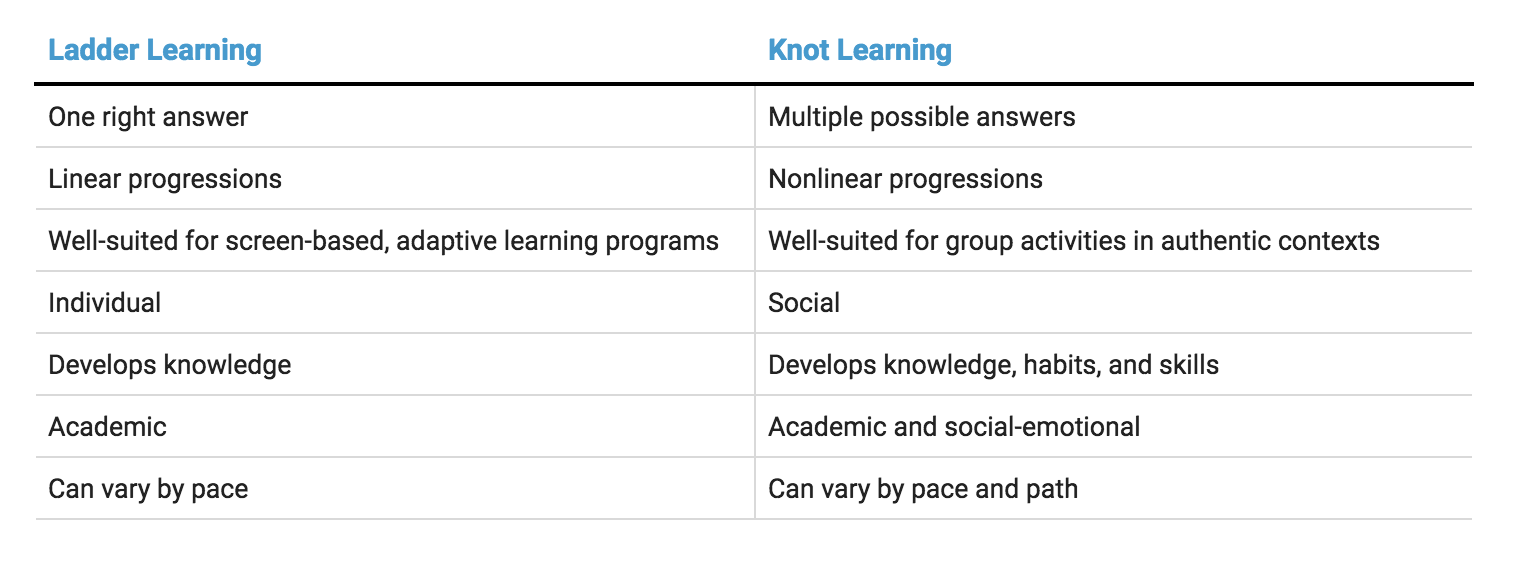Select the 'Can vary by pace' cell
The height and width of the screenshot is (566, 1514).
click(x=395, y=488)
